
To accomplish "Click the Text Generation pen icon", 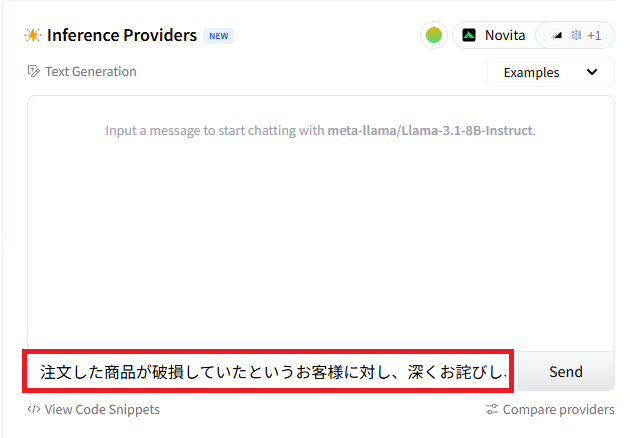I will pyautogui.click(x=34, y=71).
